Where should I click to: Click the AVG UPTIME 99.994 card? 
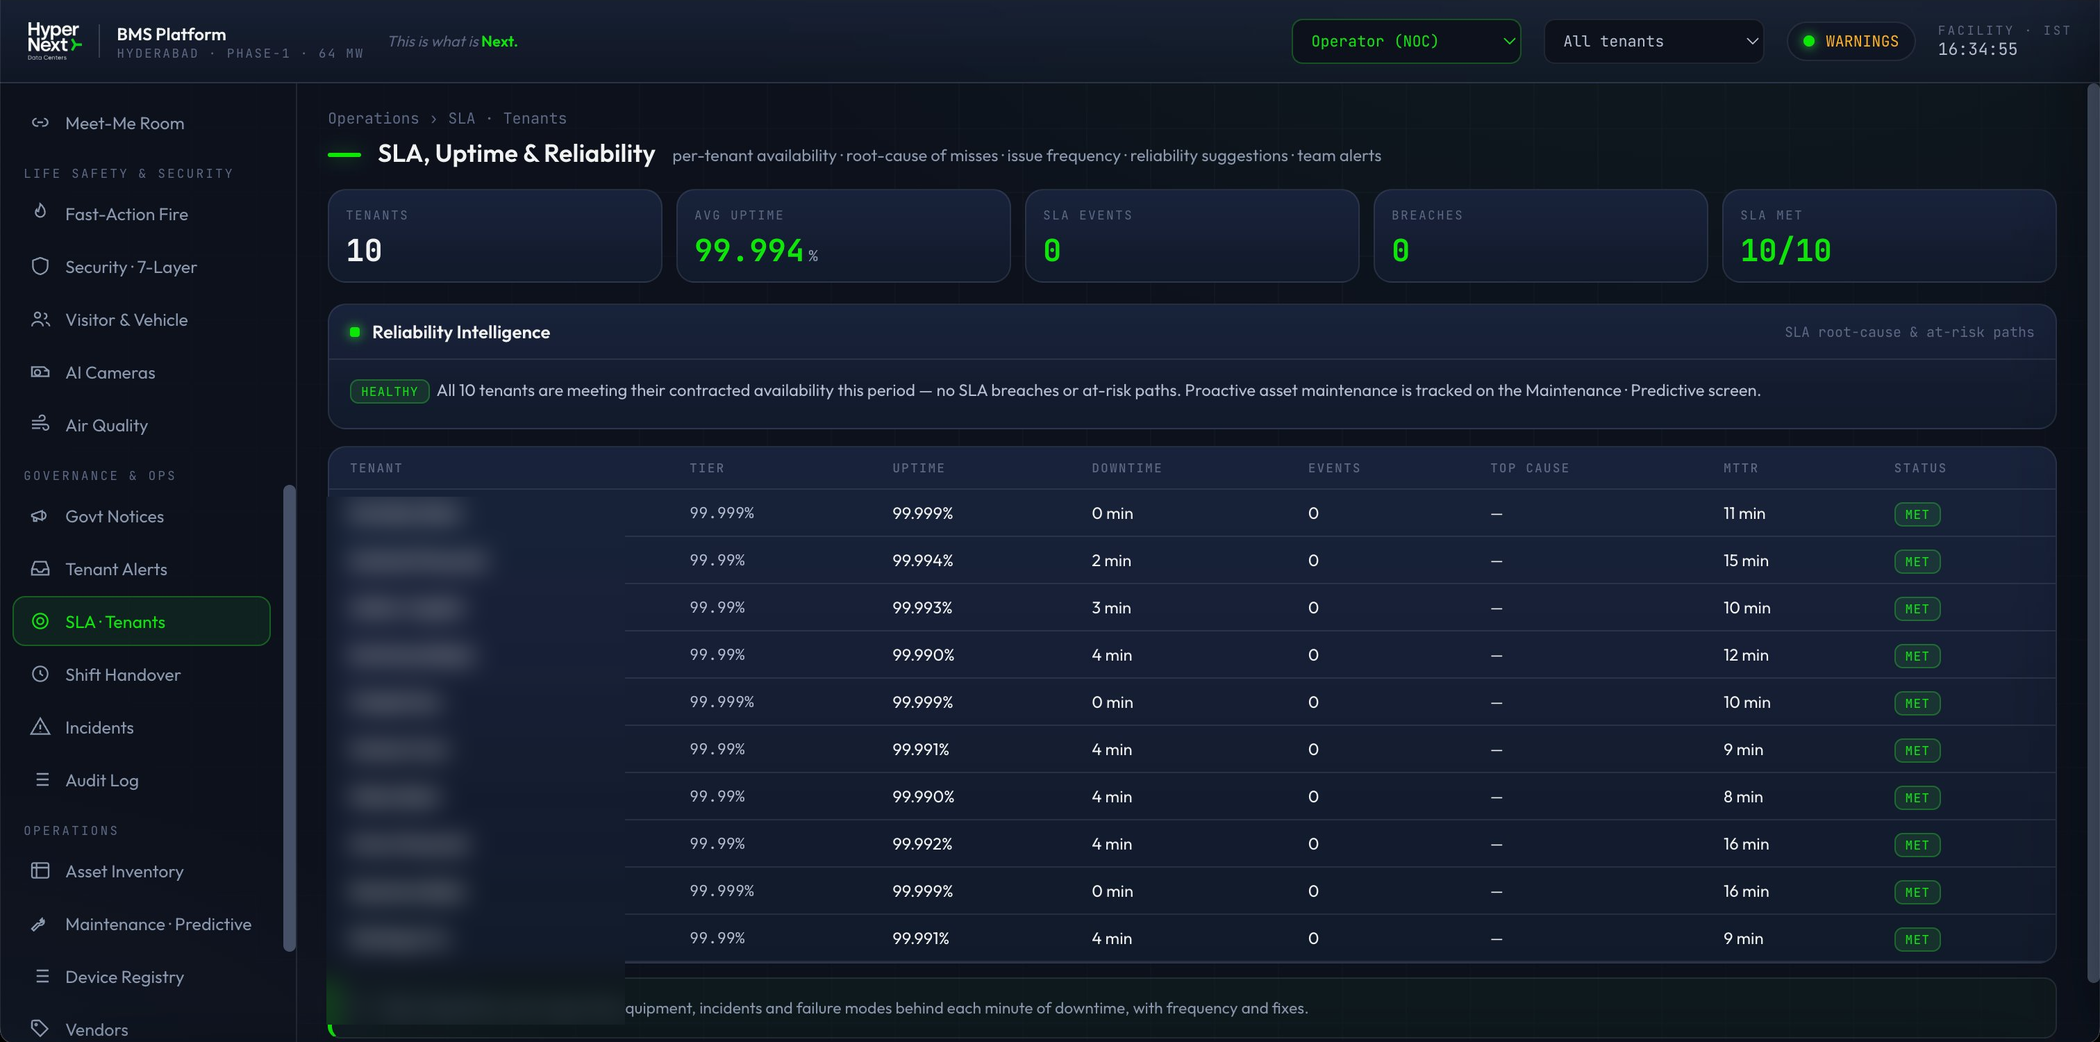coord(843,236)
